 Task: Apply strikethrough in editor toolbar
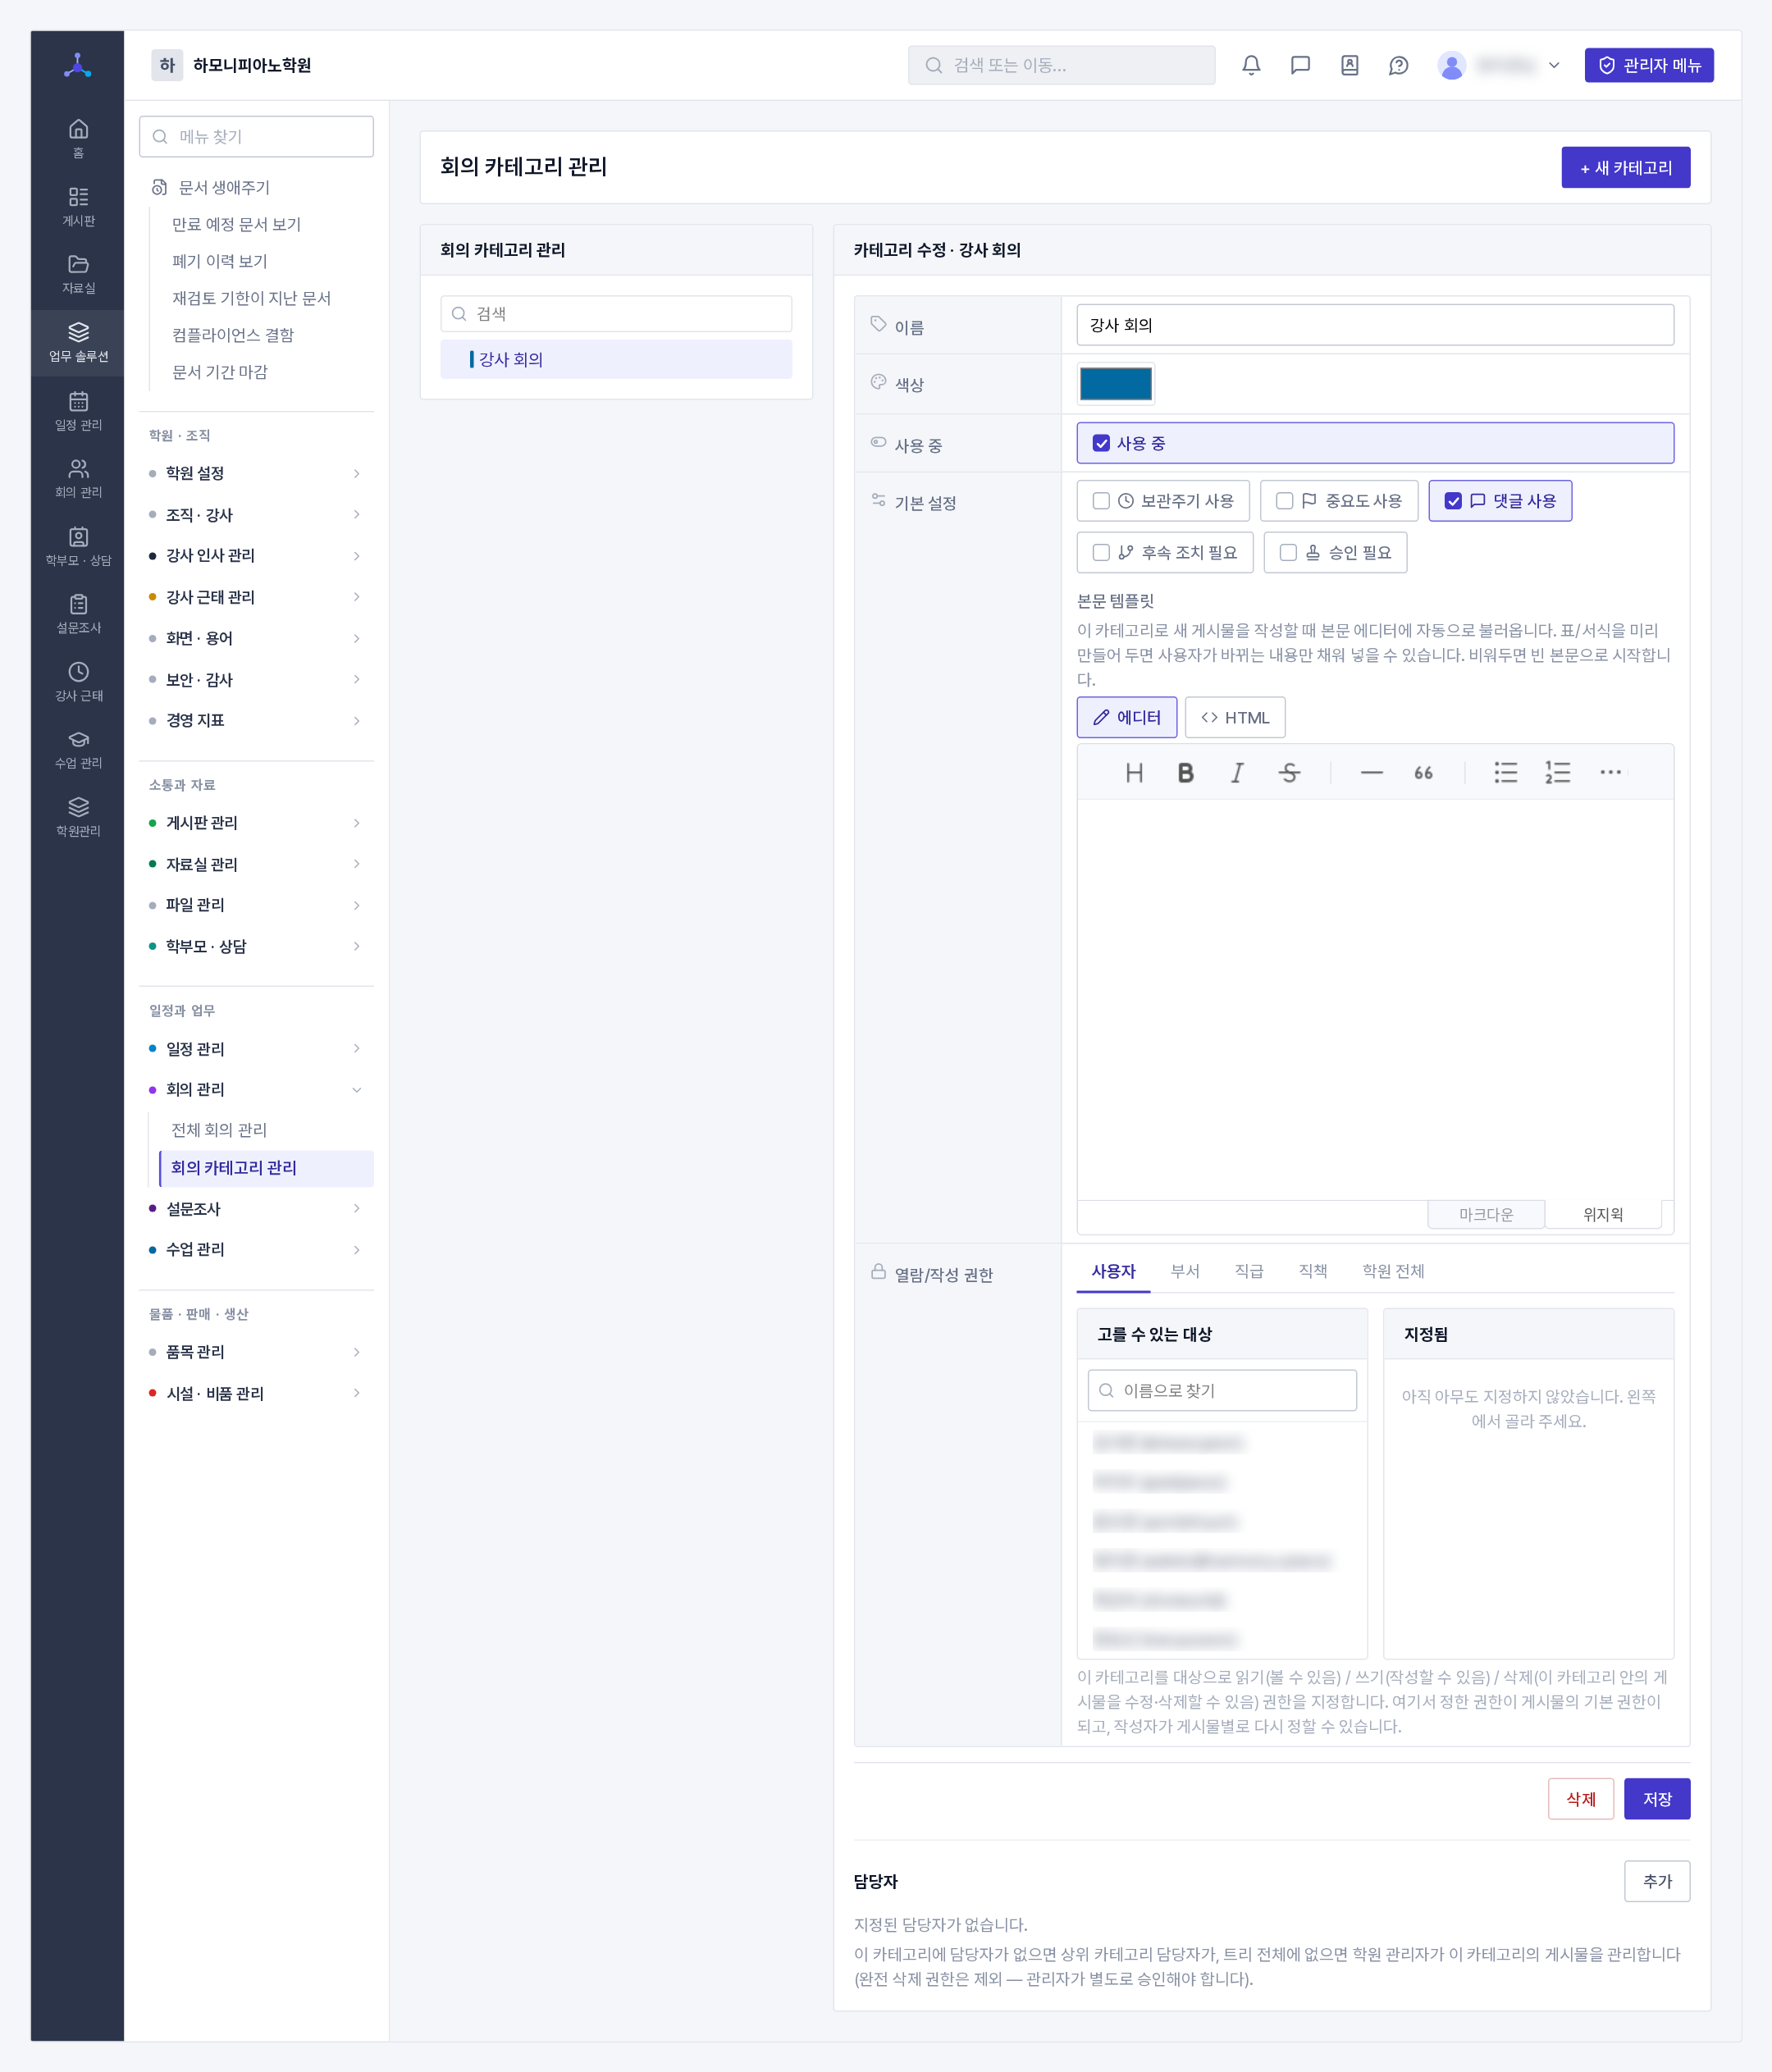click(1289, 773)
